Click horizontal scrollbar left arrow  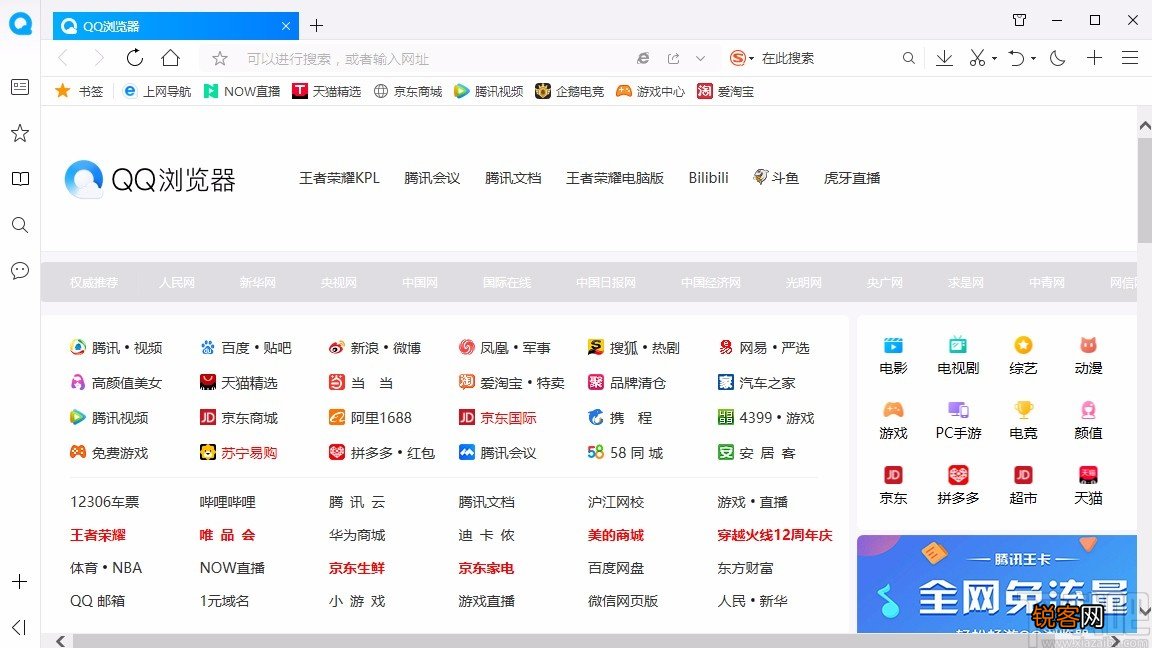pos(60,641)
